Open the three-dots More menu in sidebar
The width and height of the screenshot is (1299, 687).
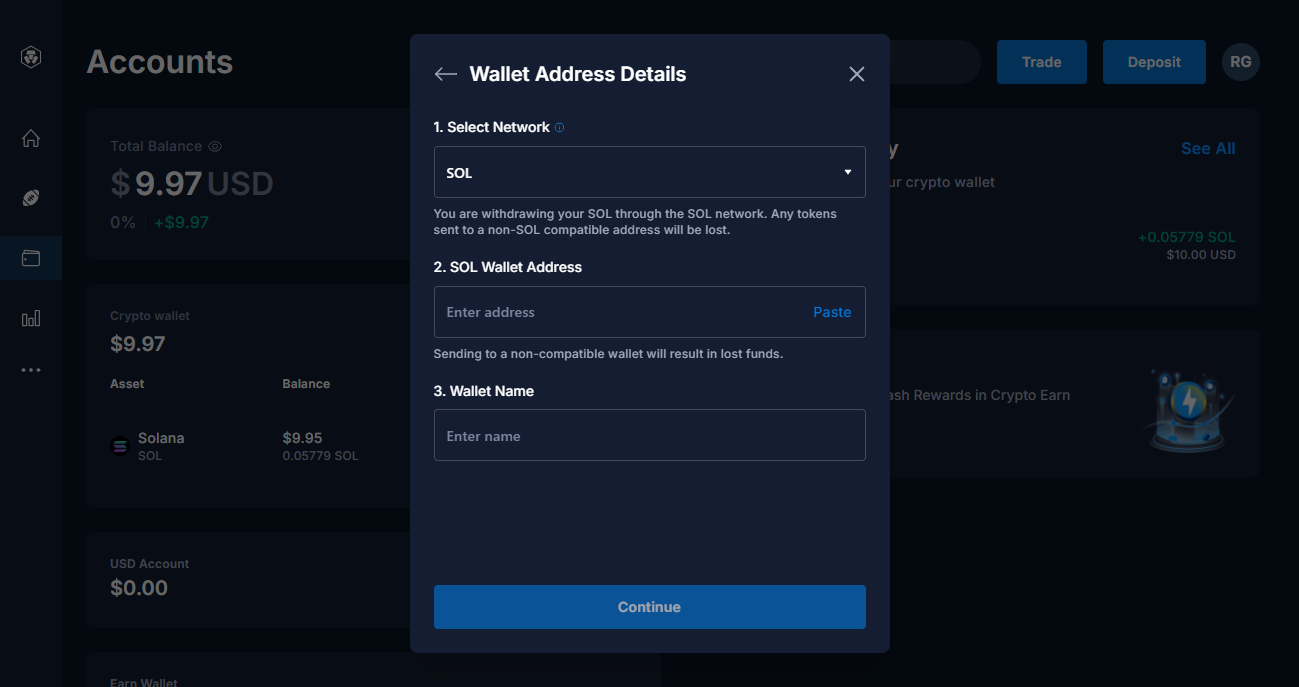[31, 370]
